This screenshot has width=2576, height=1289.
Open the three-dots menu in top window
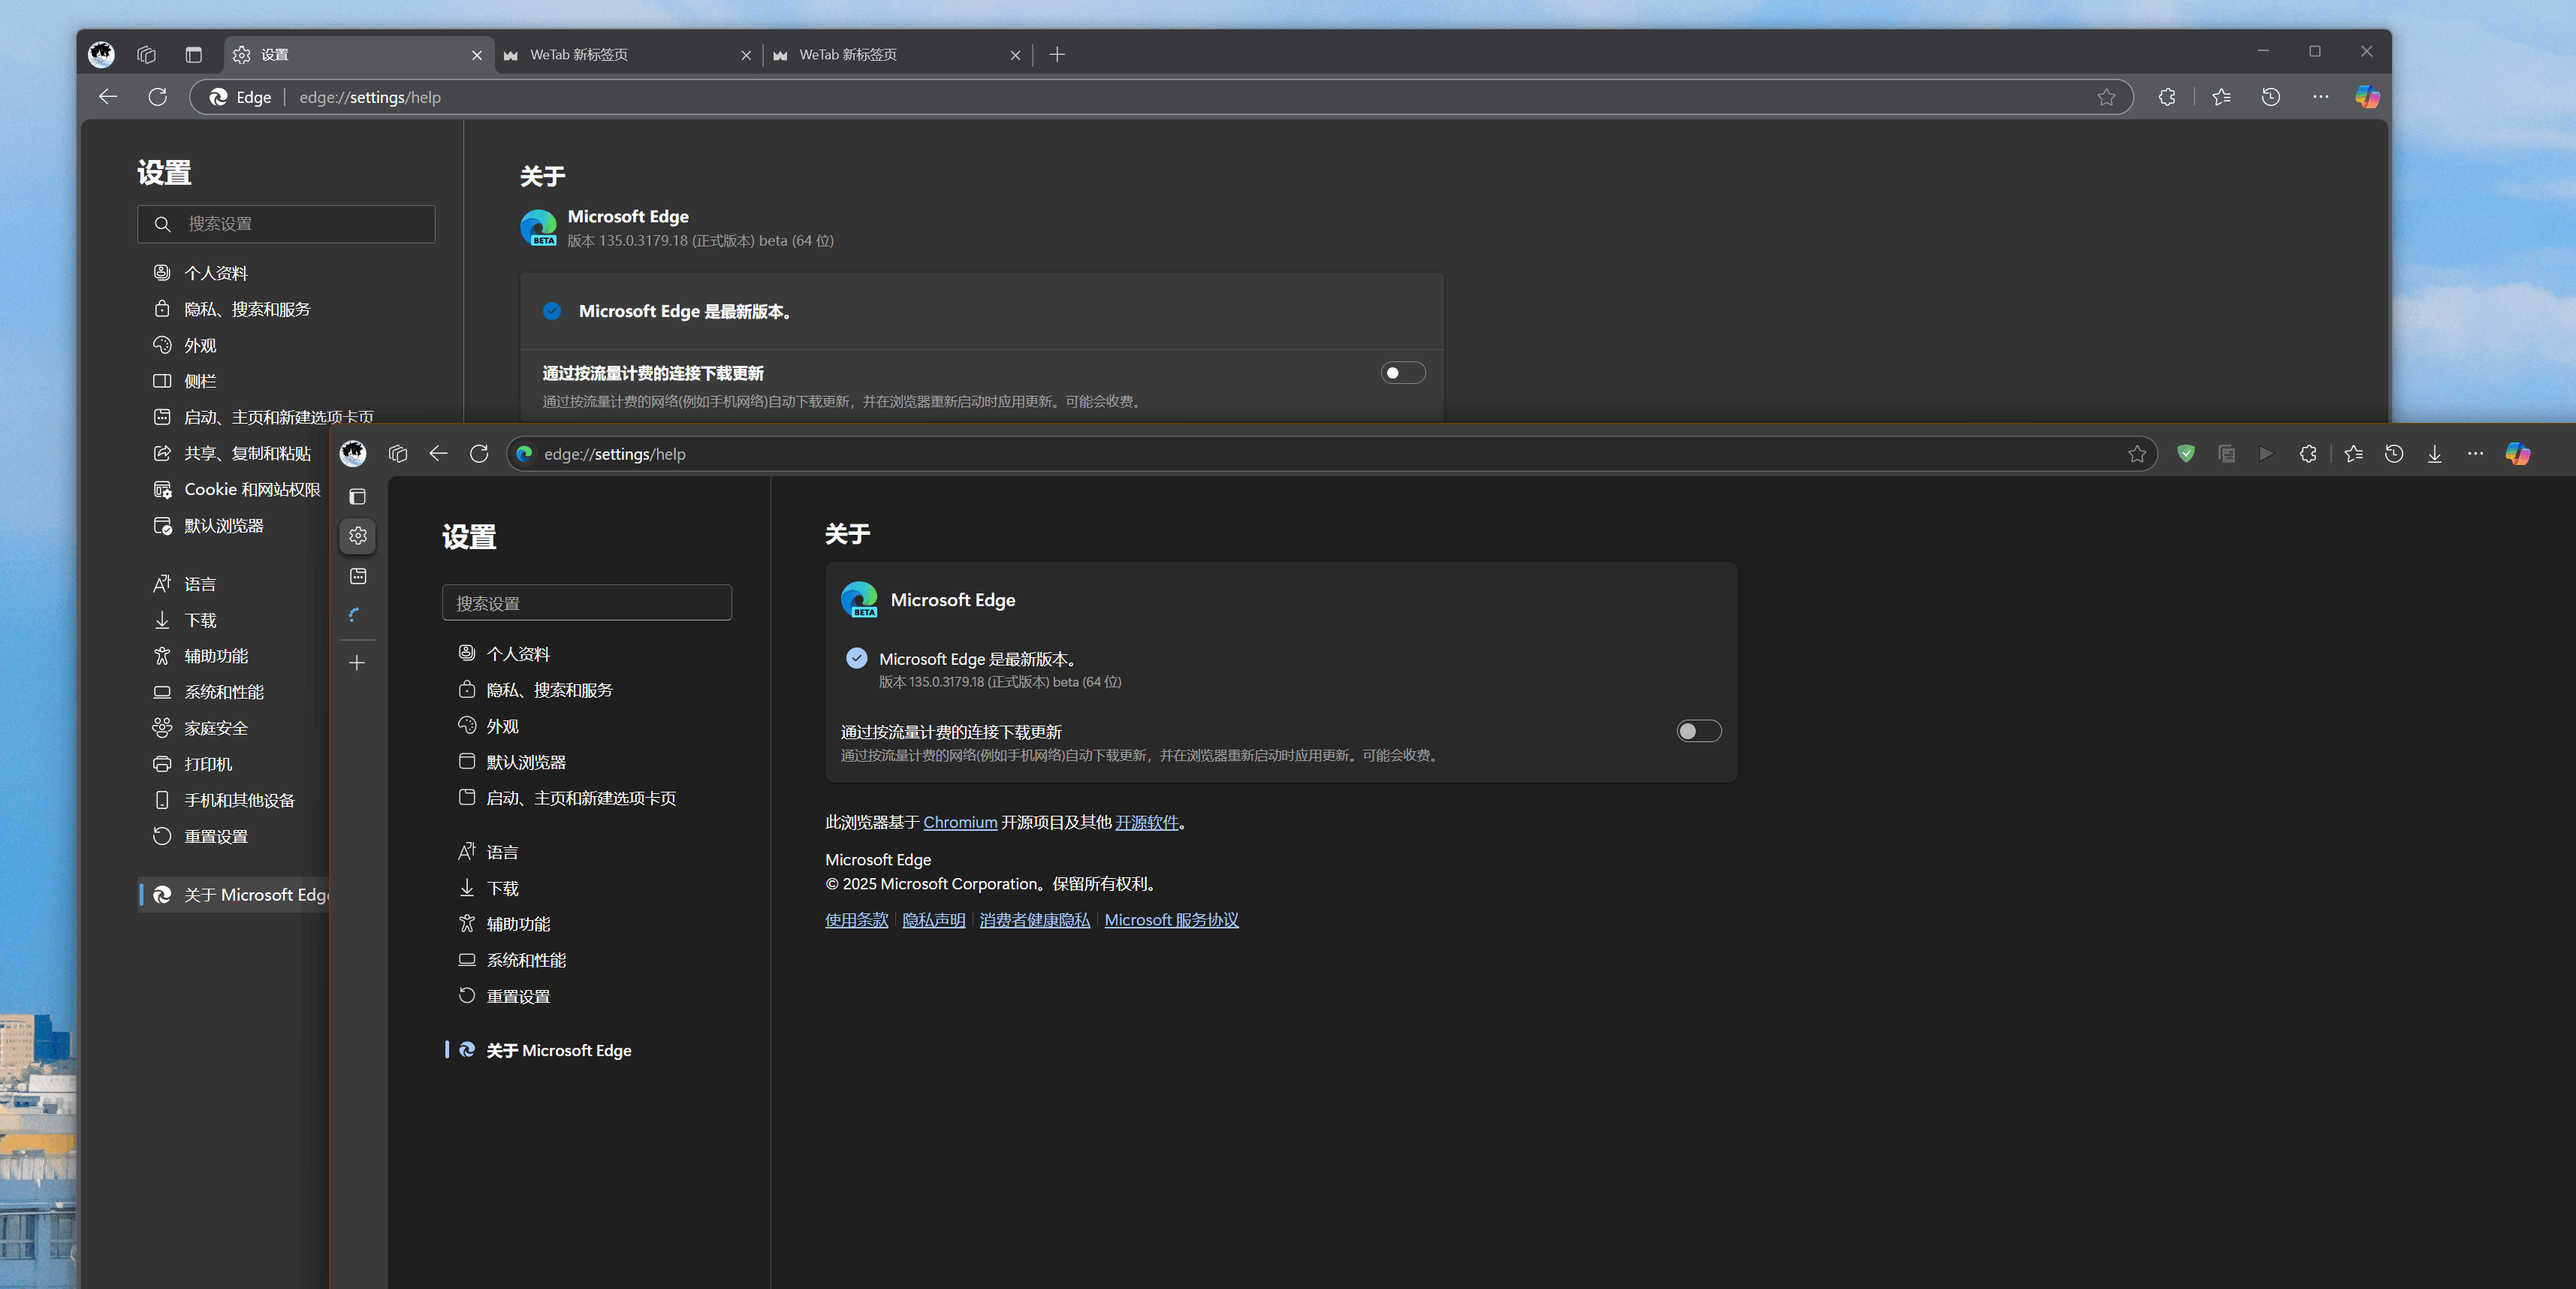coord(2320,97)
